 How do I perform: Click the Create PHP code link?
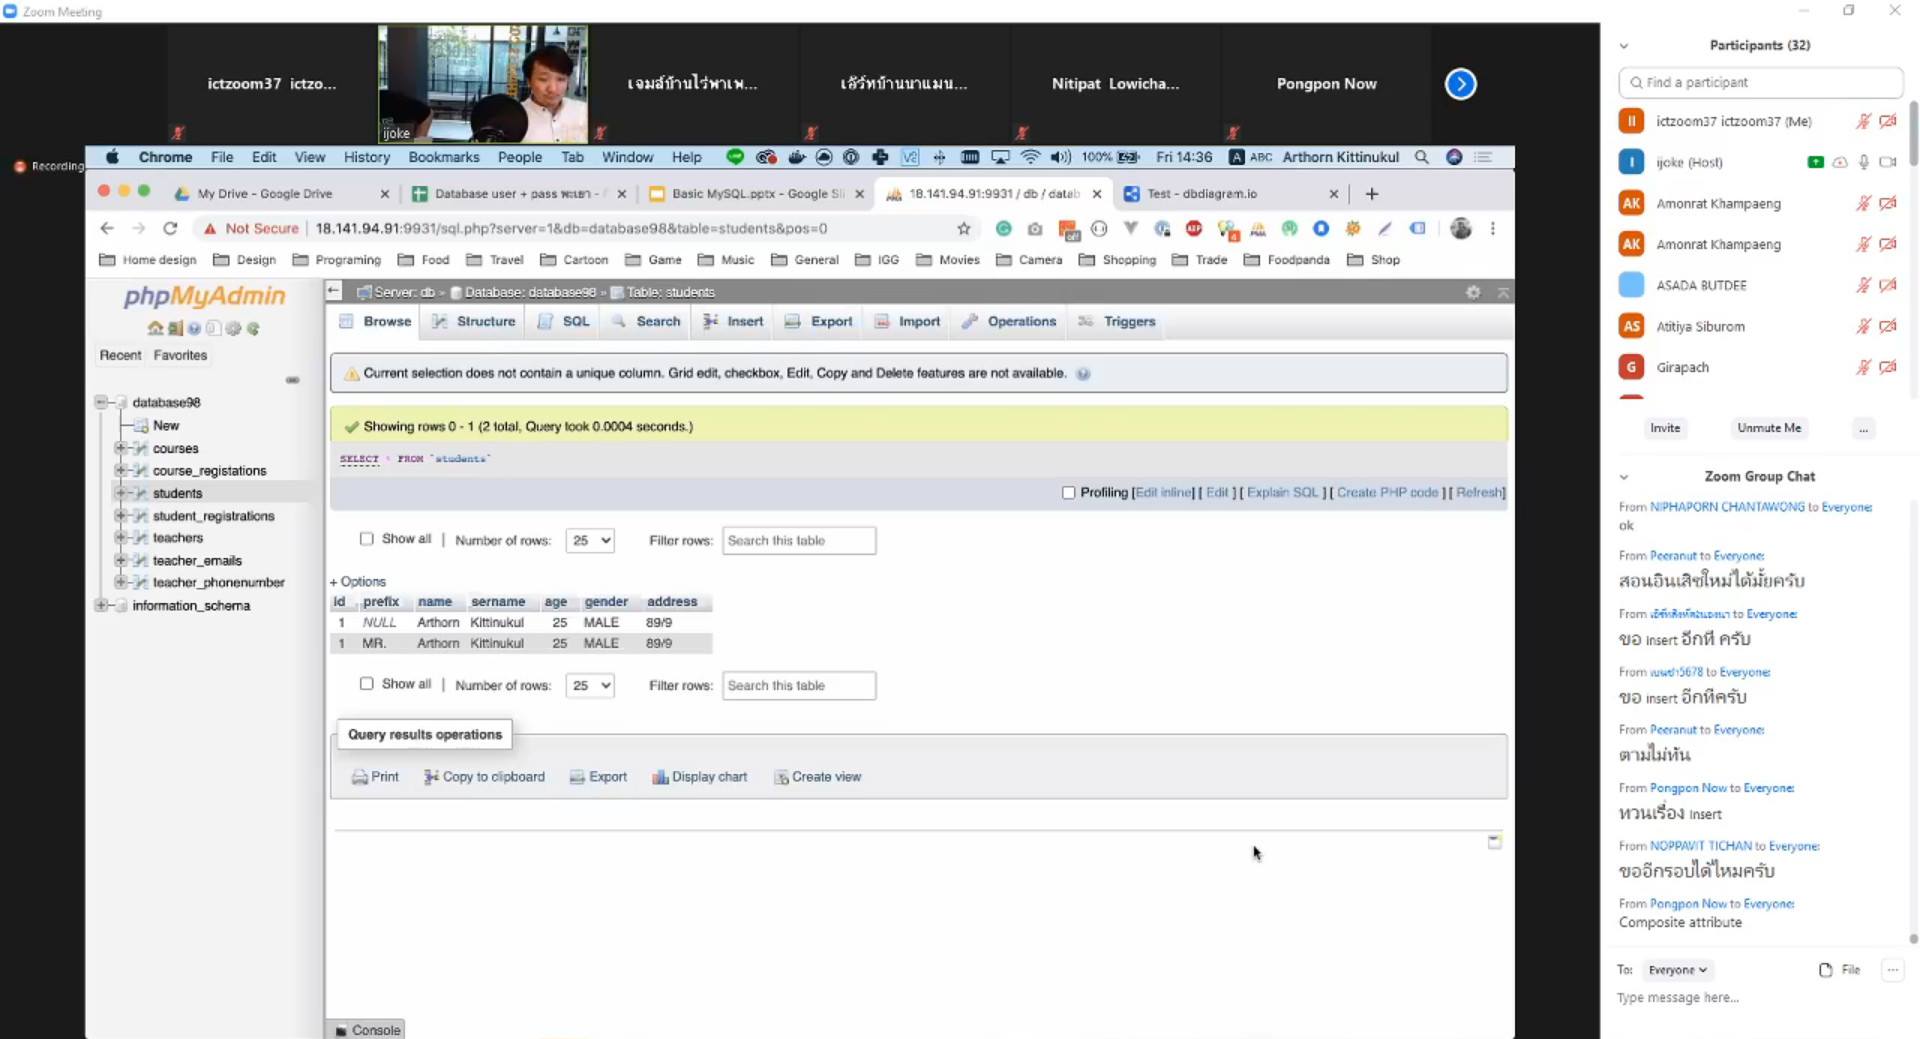tap(1387, 492)
